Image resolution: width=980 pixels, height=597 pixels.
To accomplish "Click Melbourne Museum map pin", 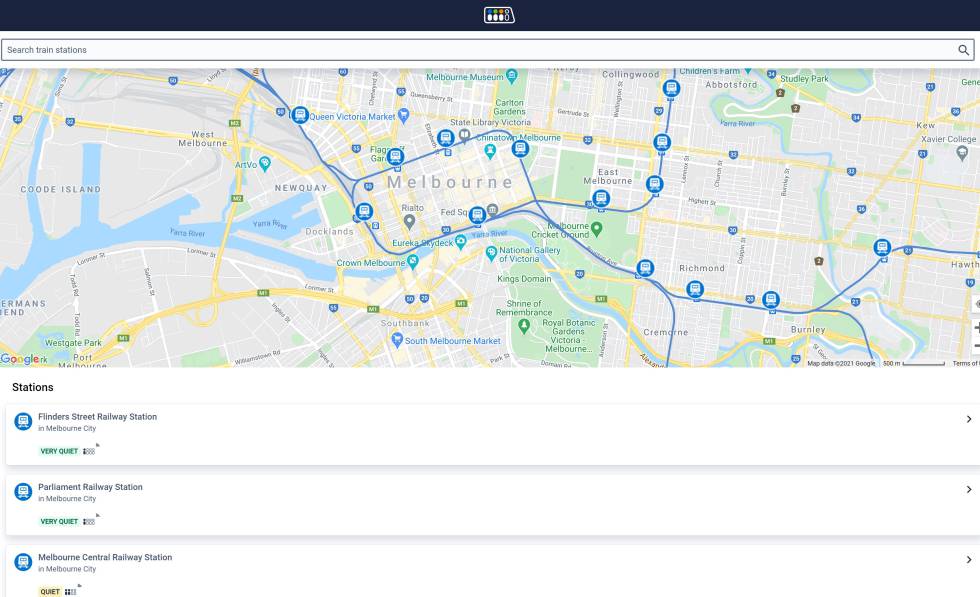I will point(512,76).
